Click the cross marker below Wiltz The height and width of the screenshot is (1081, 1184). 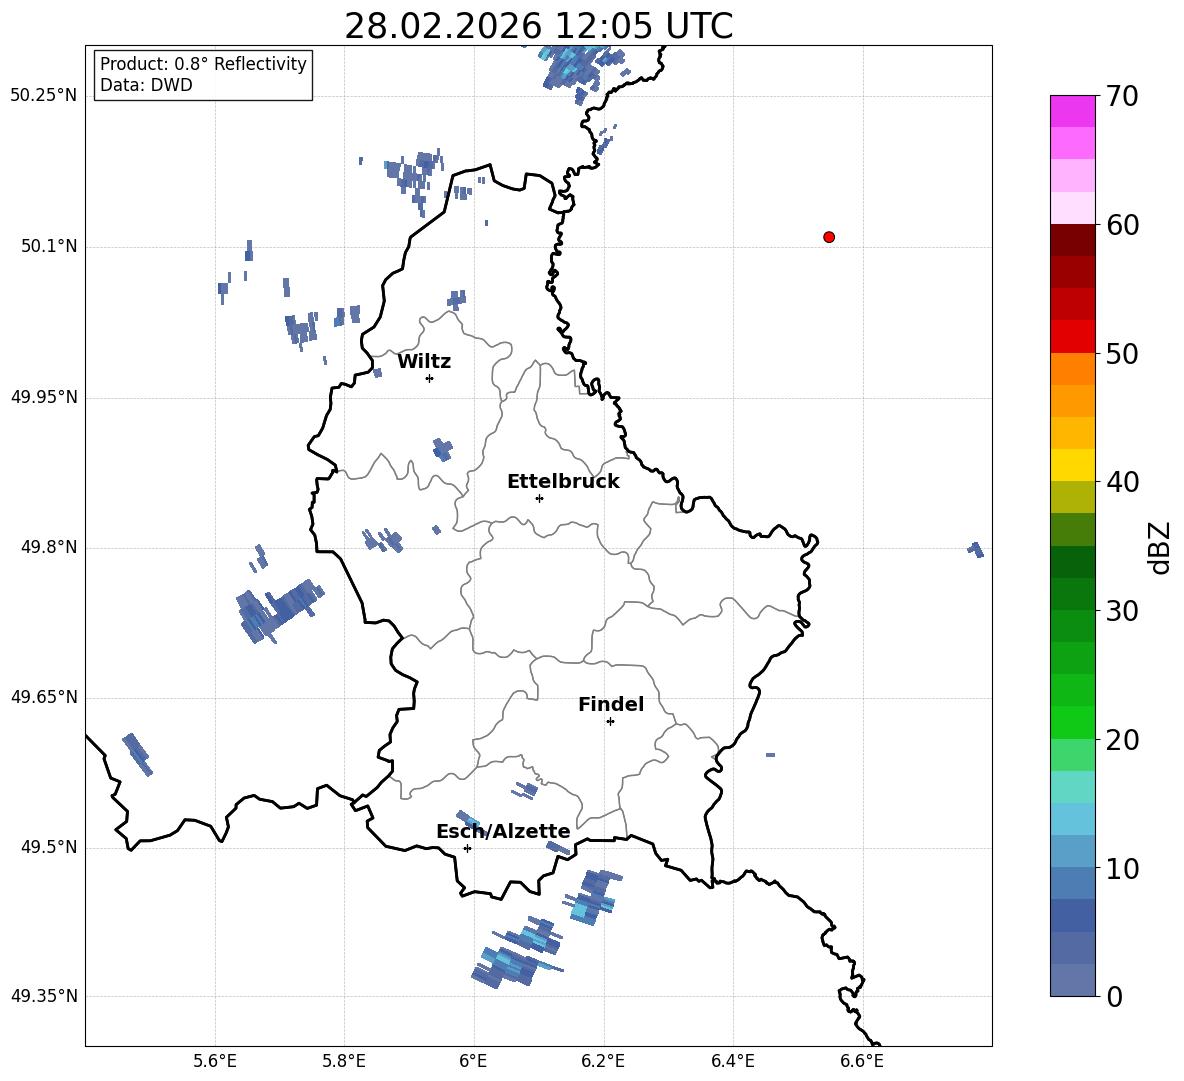430,378
